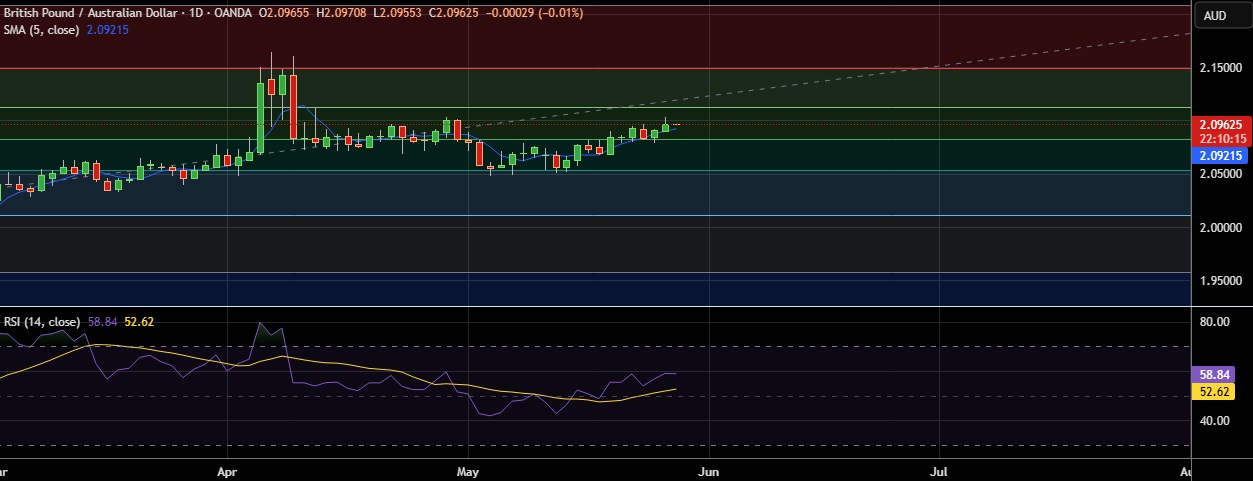Click the 80.00 RSI axis label

[x=1213, y=322]
